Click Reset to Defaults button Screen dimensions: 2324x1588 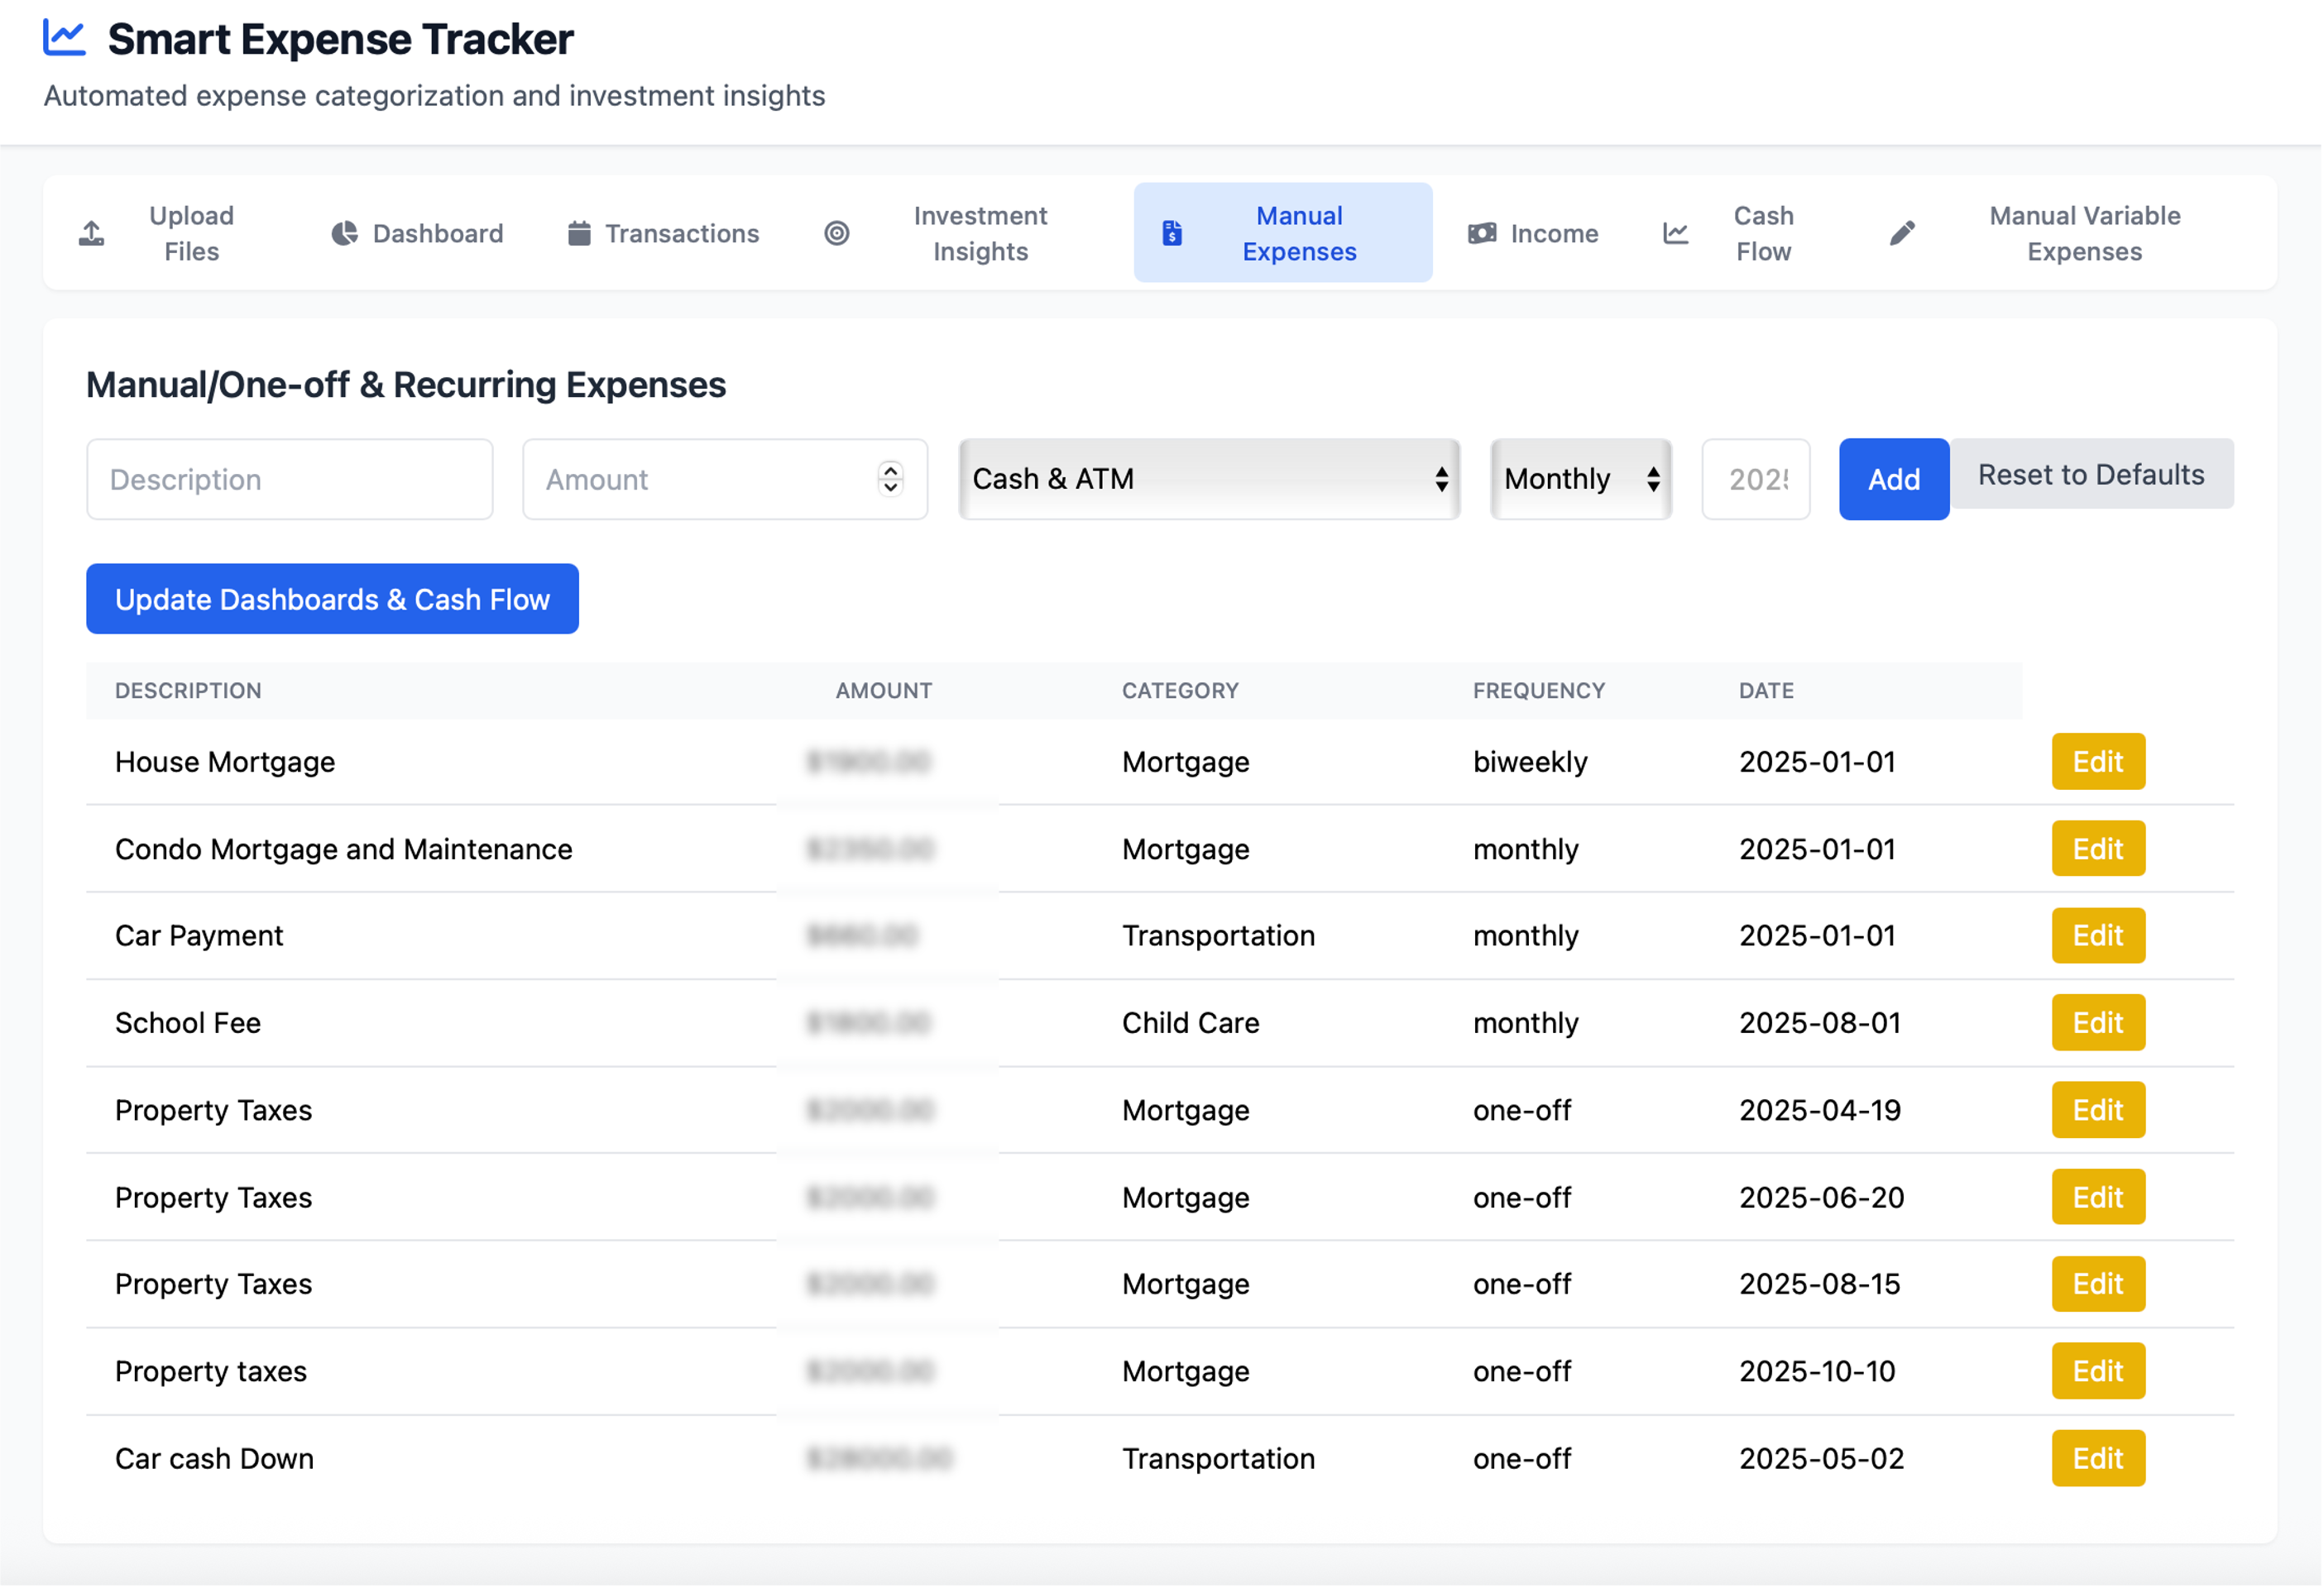click(x=2091, y=474)
